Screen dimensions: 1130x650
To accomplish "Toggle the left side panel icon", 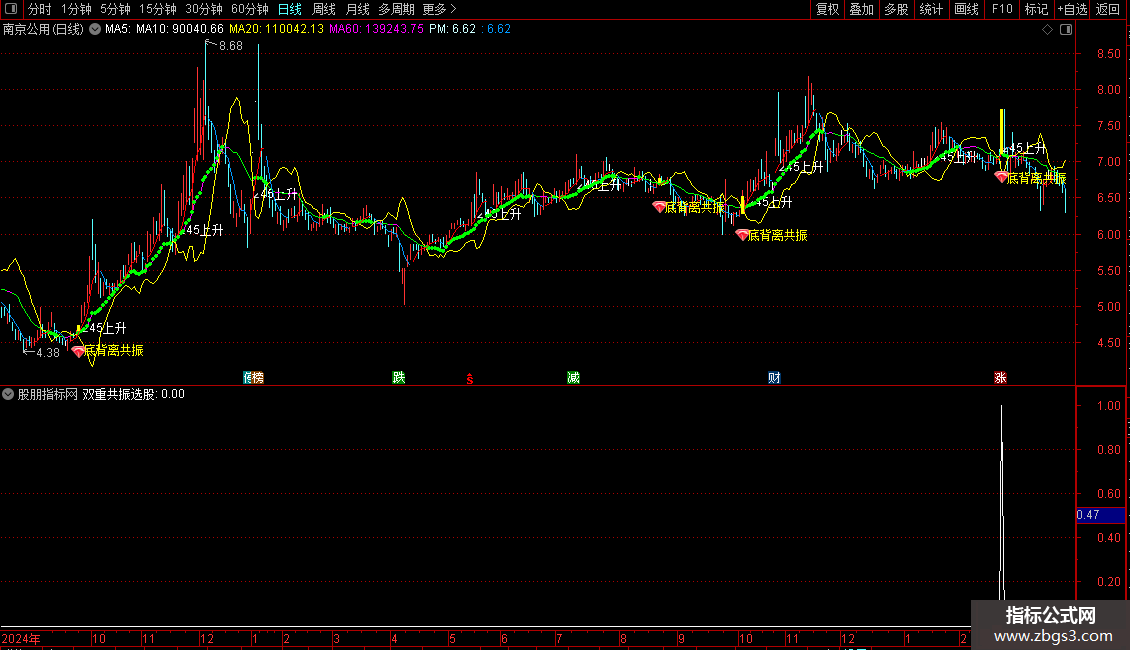I will (11, 9).
